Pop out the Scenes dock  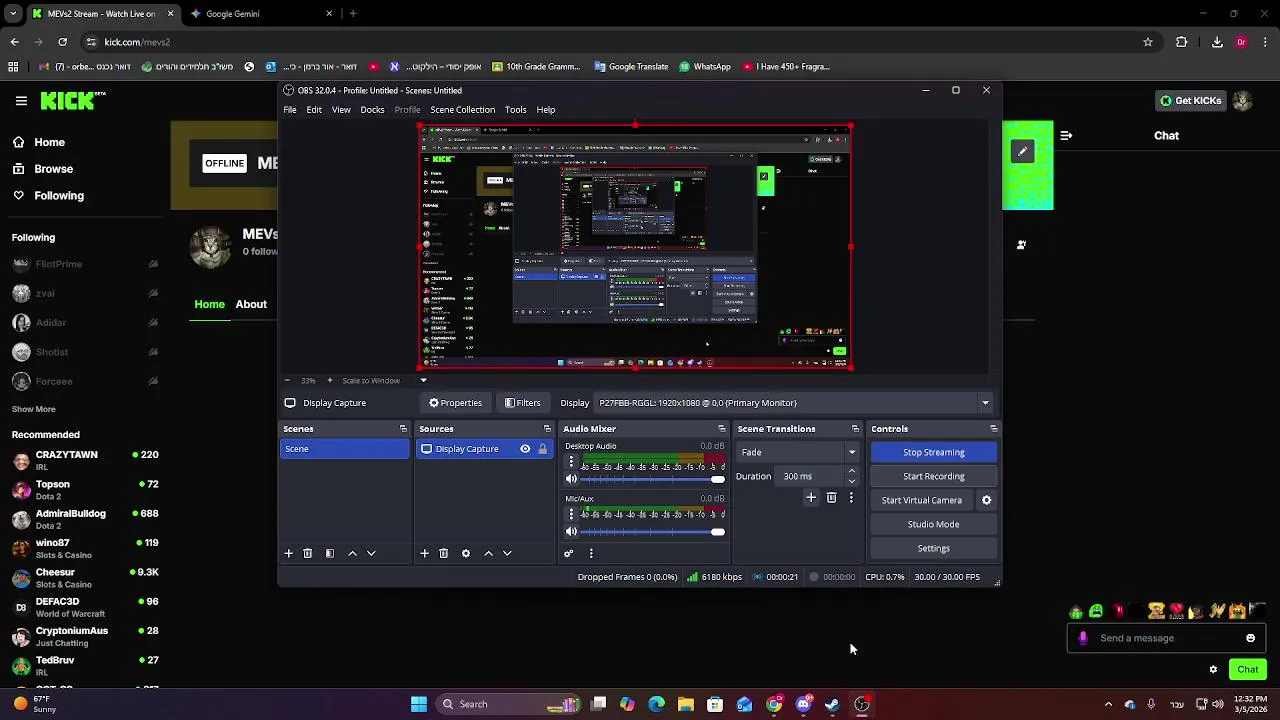coord(404,429)
